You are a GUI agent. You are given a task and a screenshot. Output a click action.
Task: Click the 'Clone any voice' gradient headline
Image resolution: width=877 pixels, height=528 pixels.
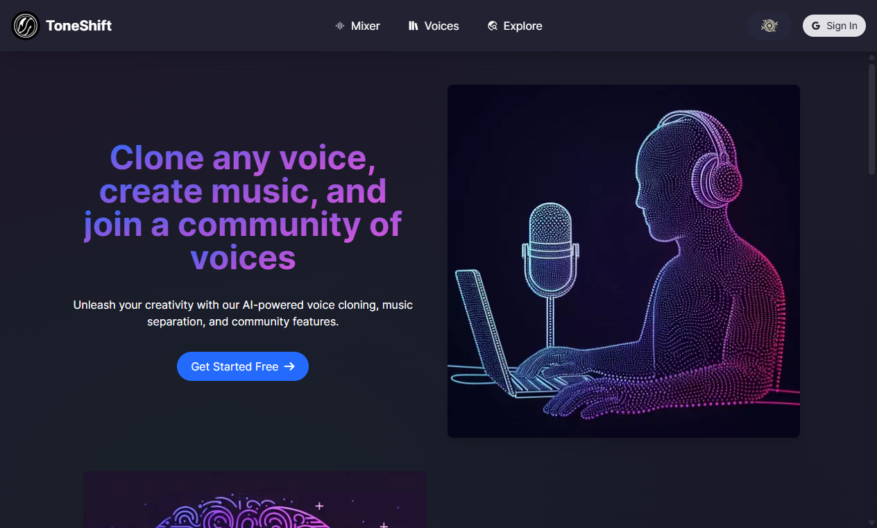pos(243,208)
